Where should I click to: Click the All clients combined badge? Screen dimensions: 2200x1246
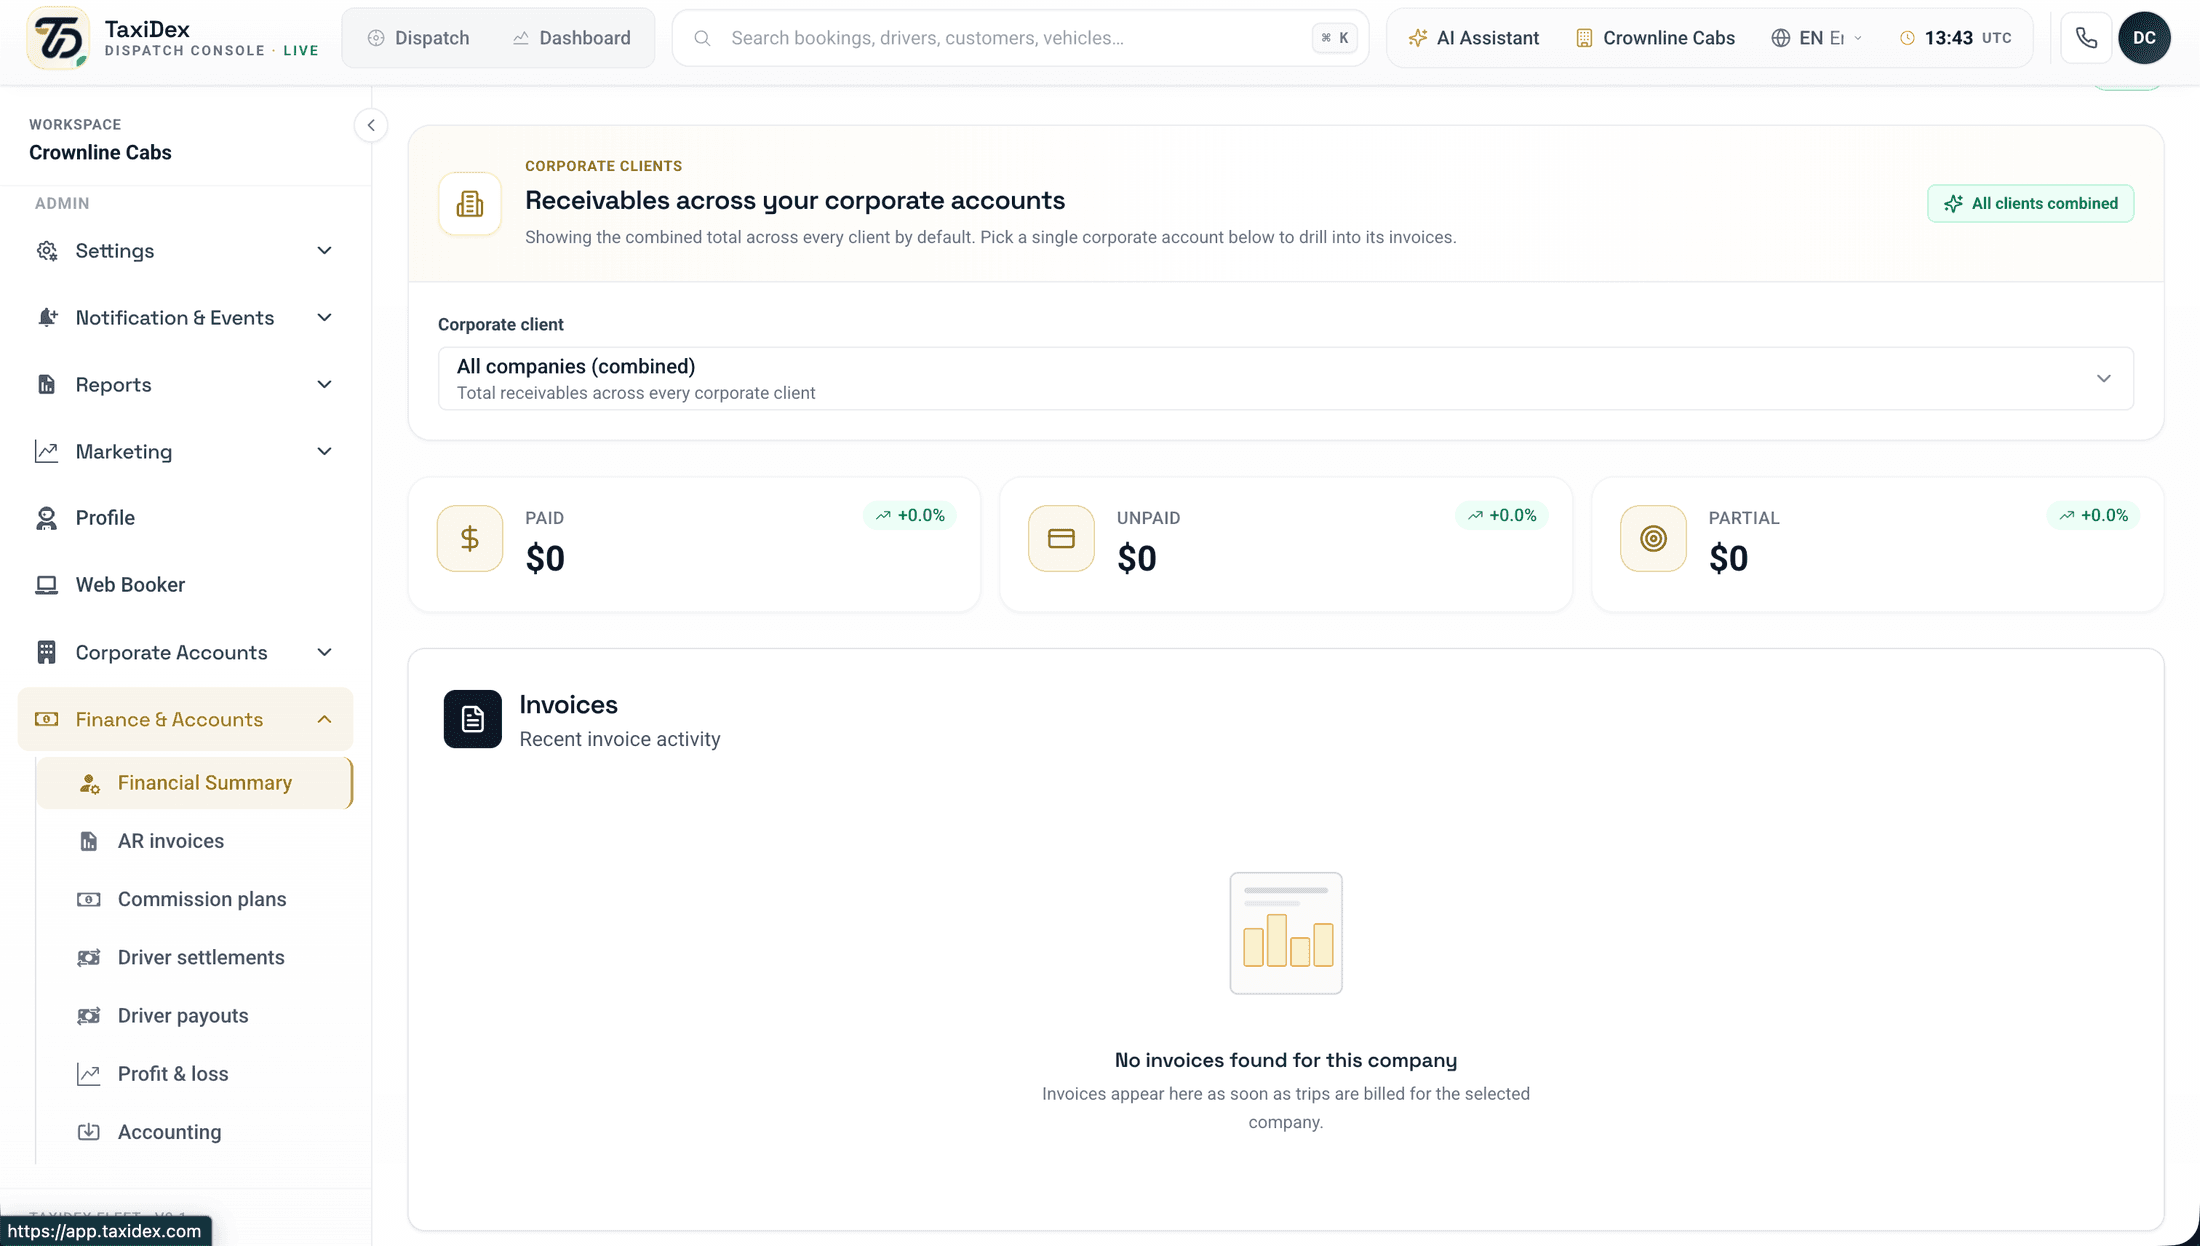click(x=2031, y=204)
